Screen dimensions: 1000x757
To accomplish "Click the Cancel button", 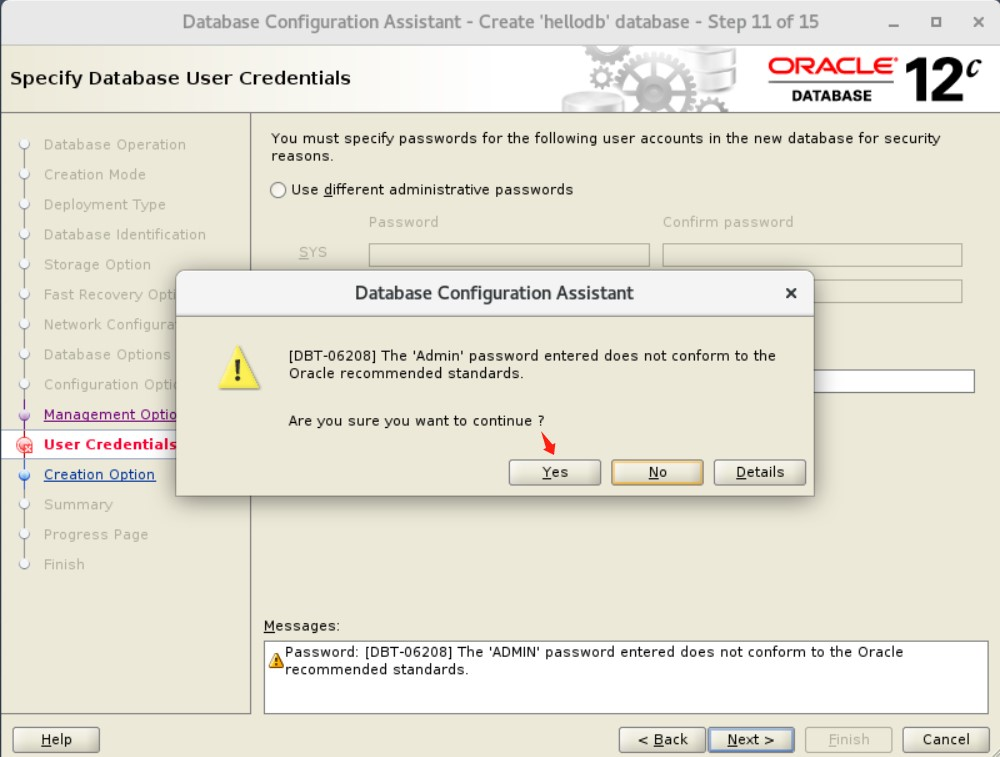I will [946, 740].
